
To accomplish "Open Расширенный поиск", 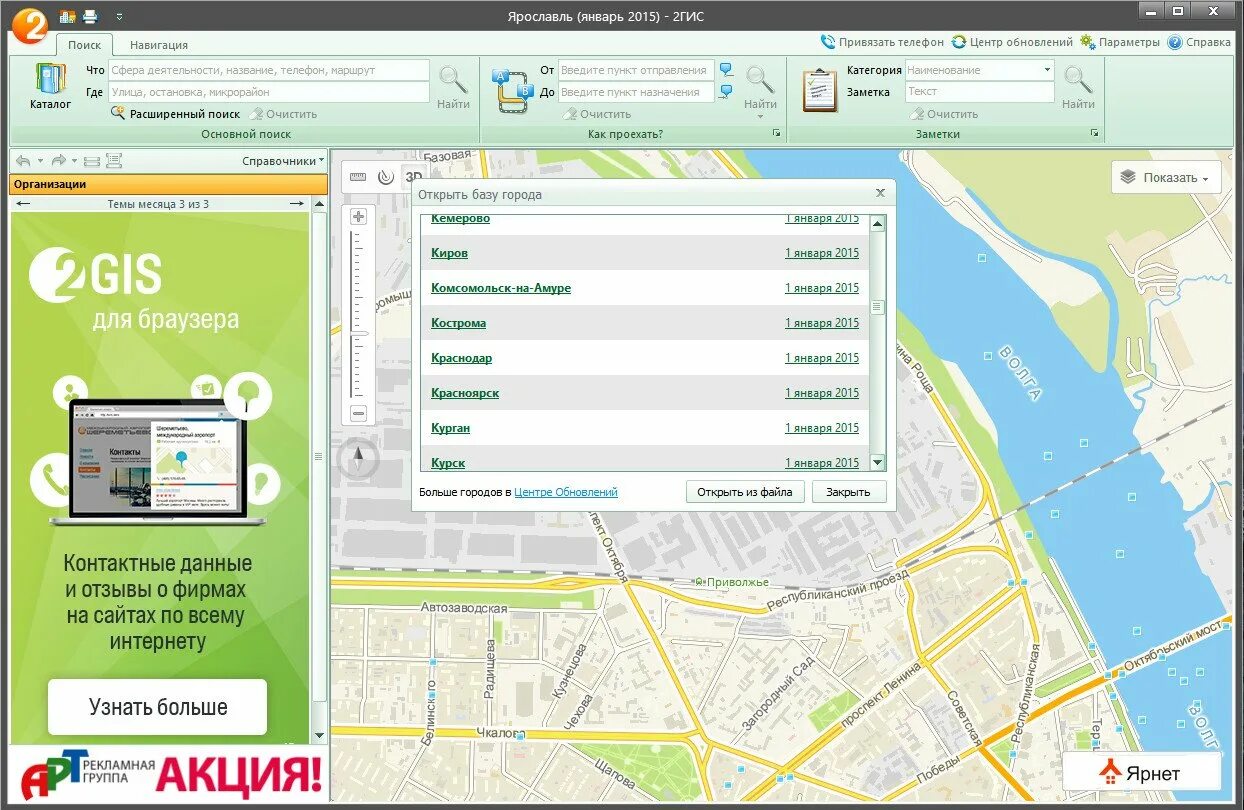I will (x=176, y=114).
